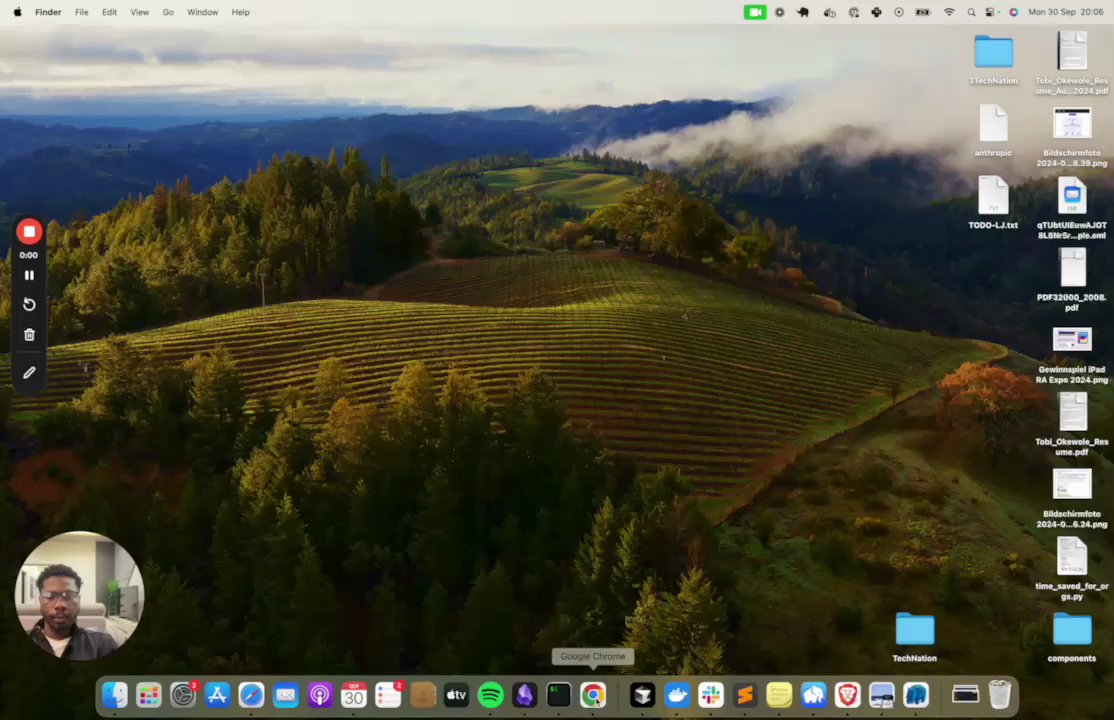Select the anthropic file on the desktop
Viewport: 1114px width, 720px height.
click(993, 130)
